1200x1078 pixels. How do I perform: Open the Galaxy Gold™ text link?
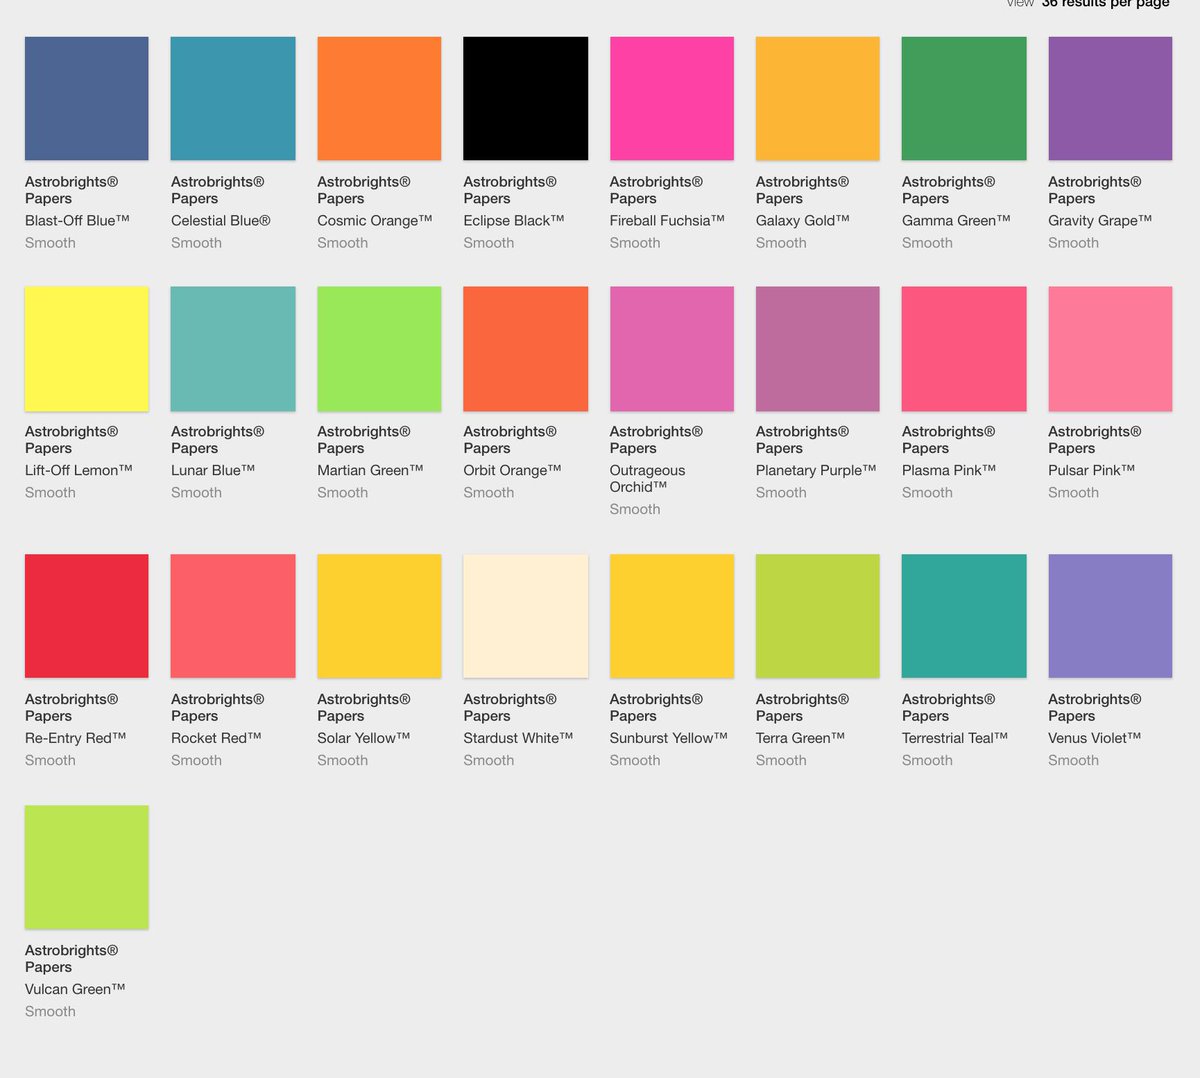[x=803, y=220]
